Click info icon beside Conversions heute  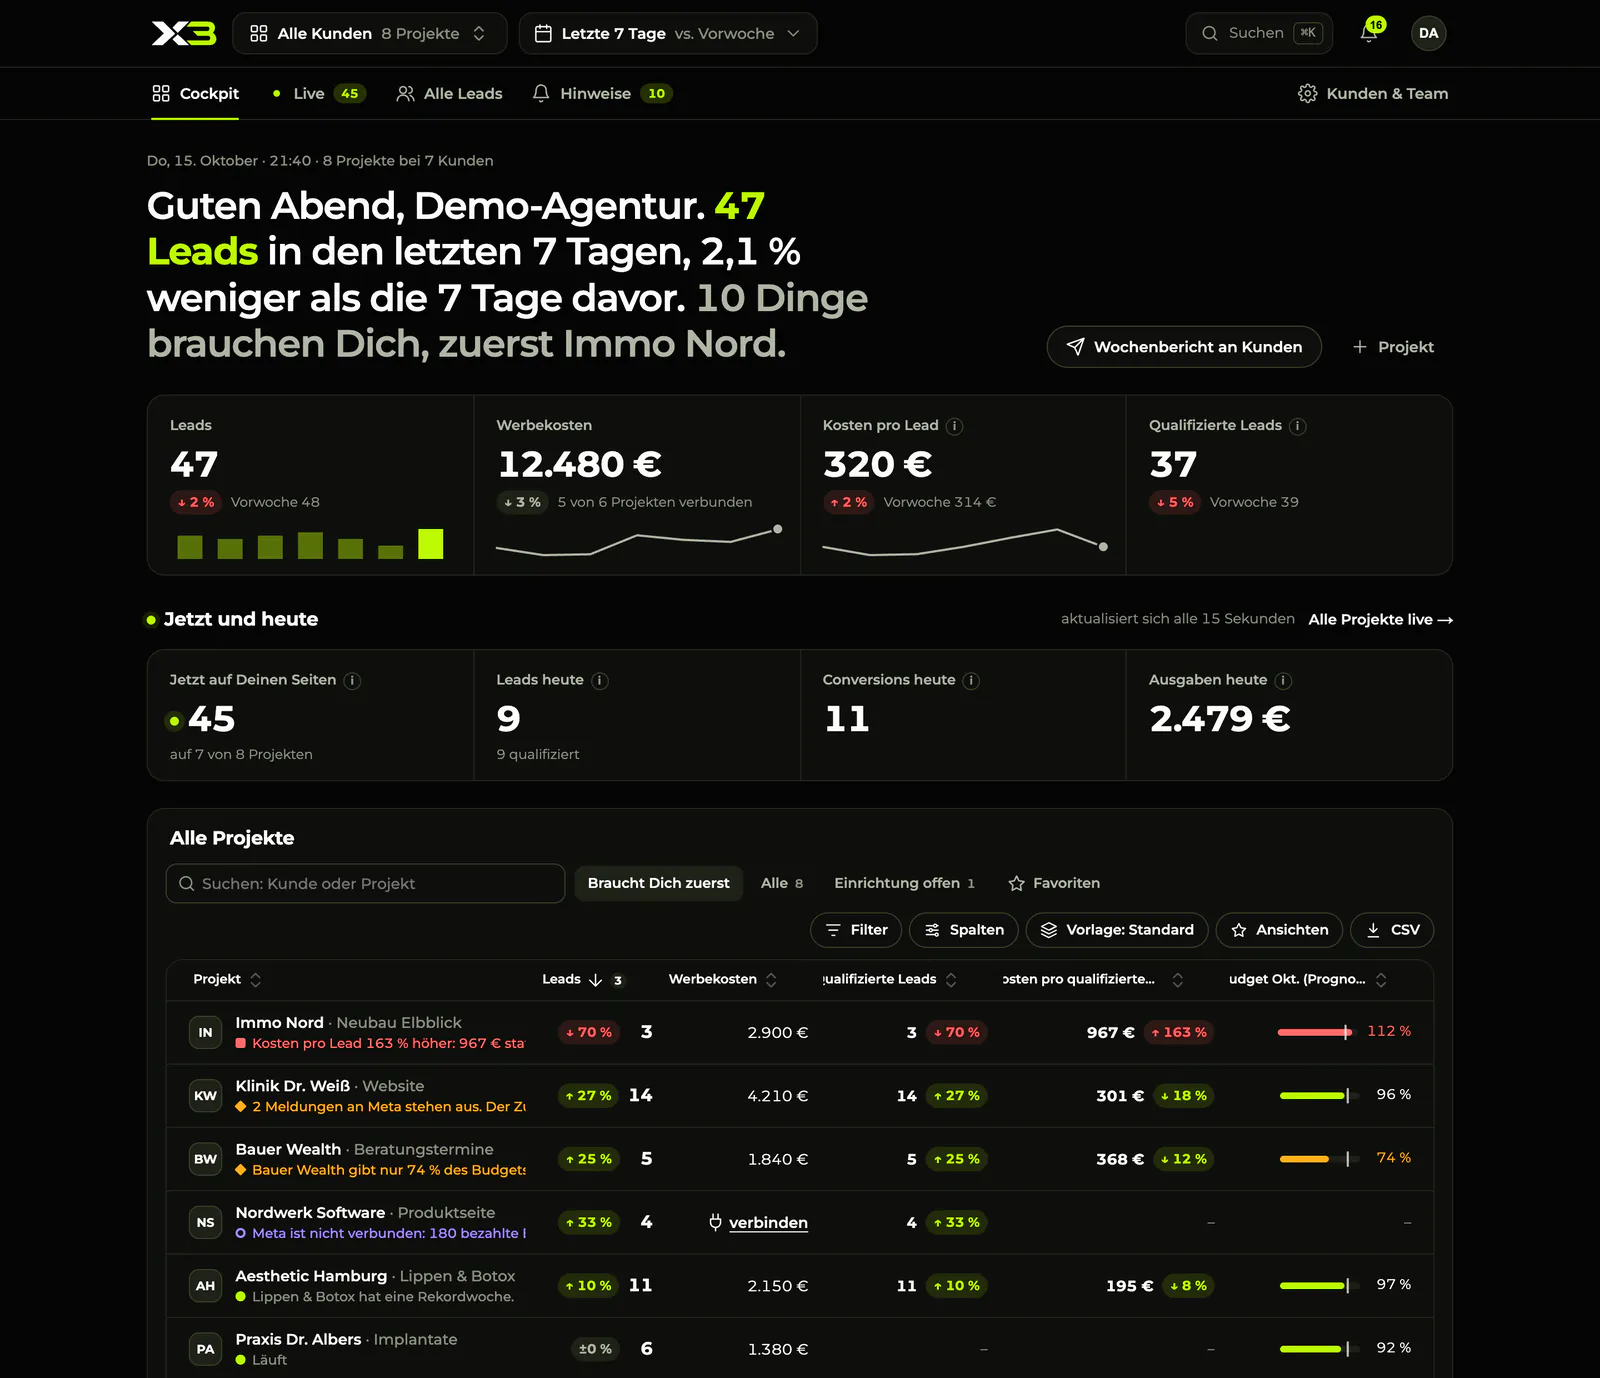point(971,680)
